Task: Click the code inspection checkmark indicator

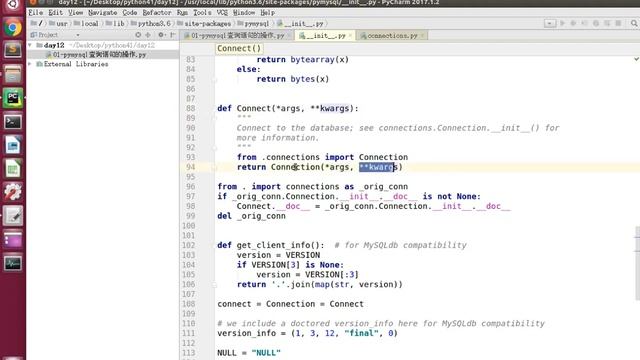Action: click(636, 59)
